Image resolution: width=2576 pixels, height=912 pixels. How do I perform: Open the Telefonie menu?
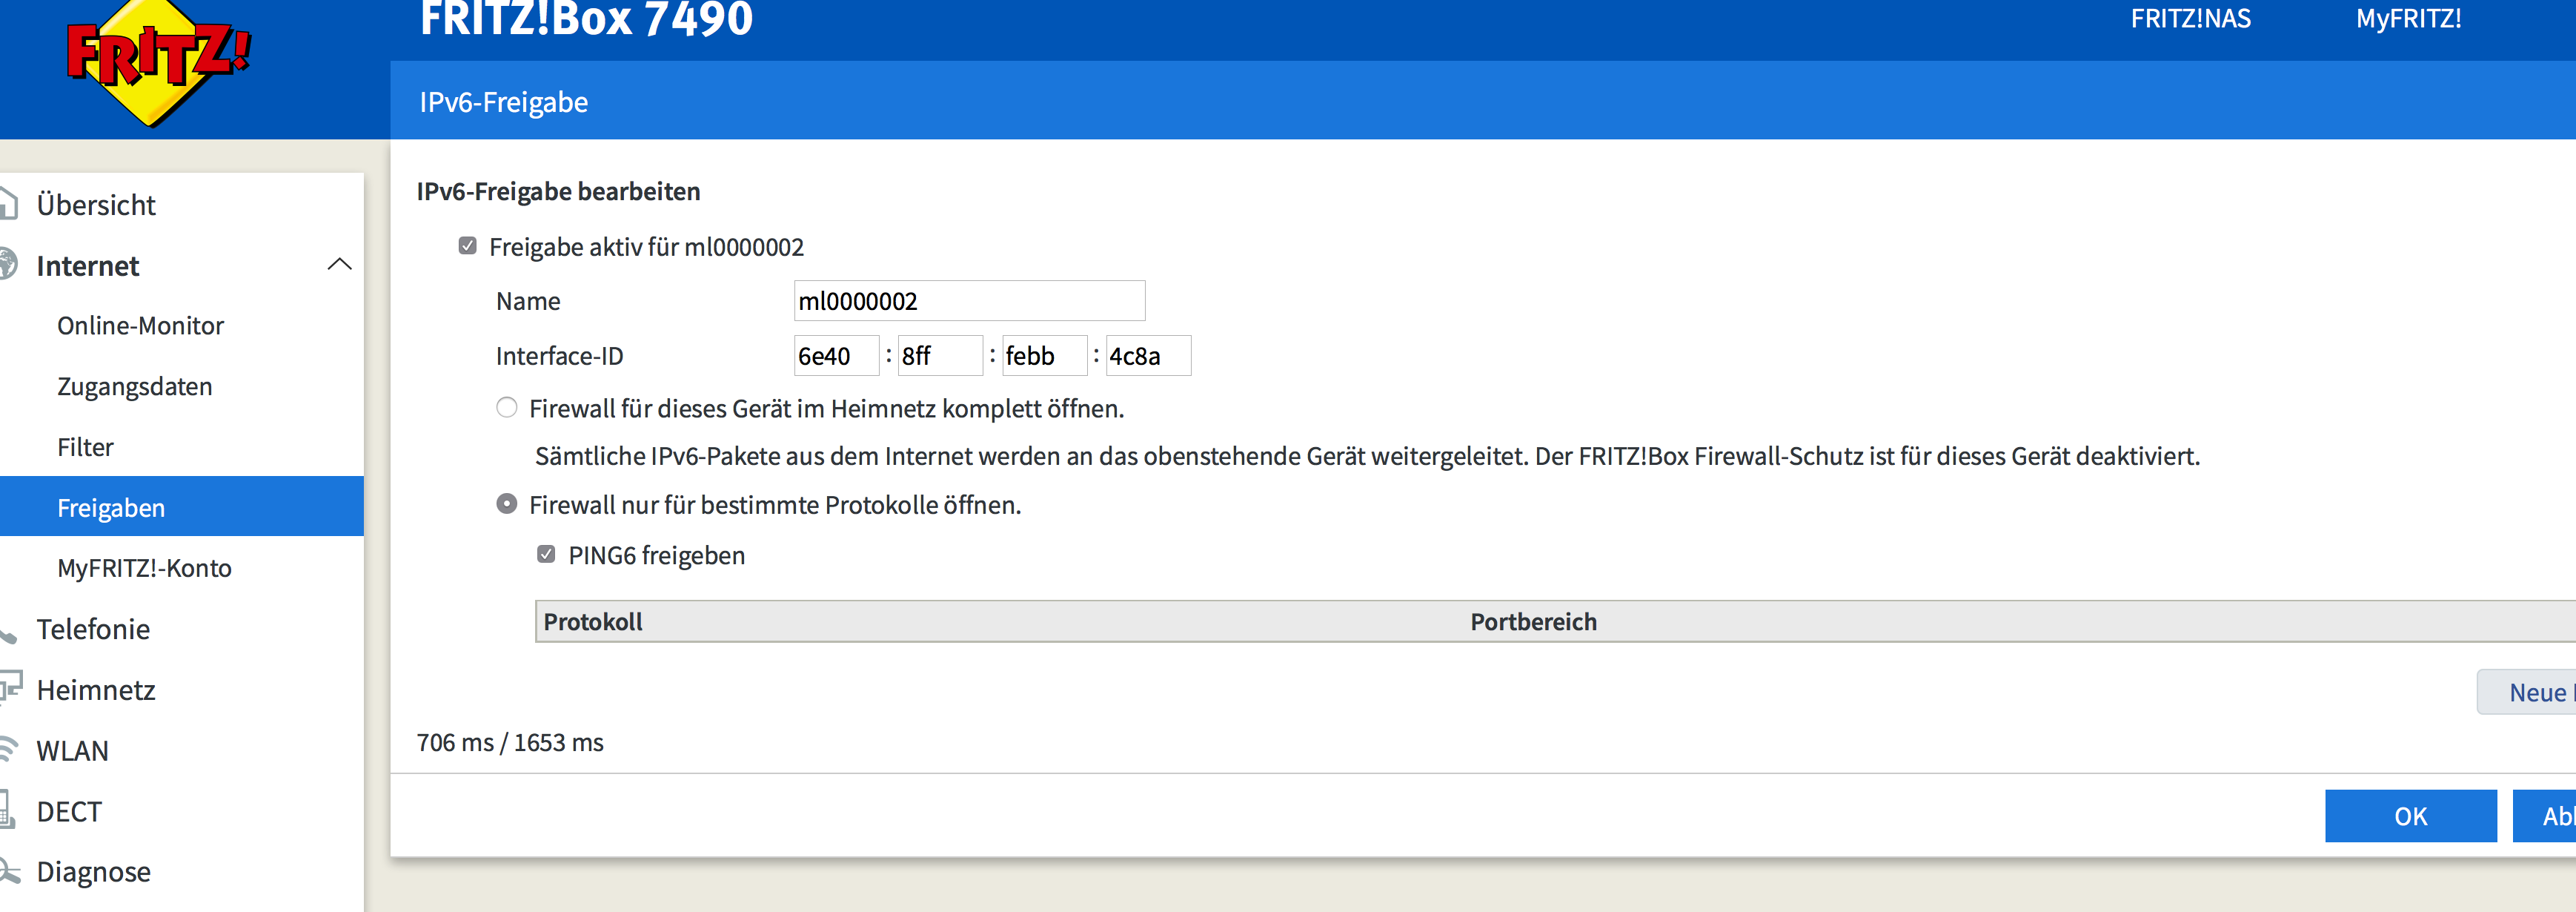93,629
